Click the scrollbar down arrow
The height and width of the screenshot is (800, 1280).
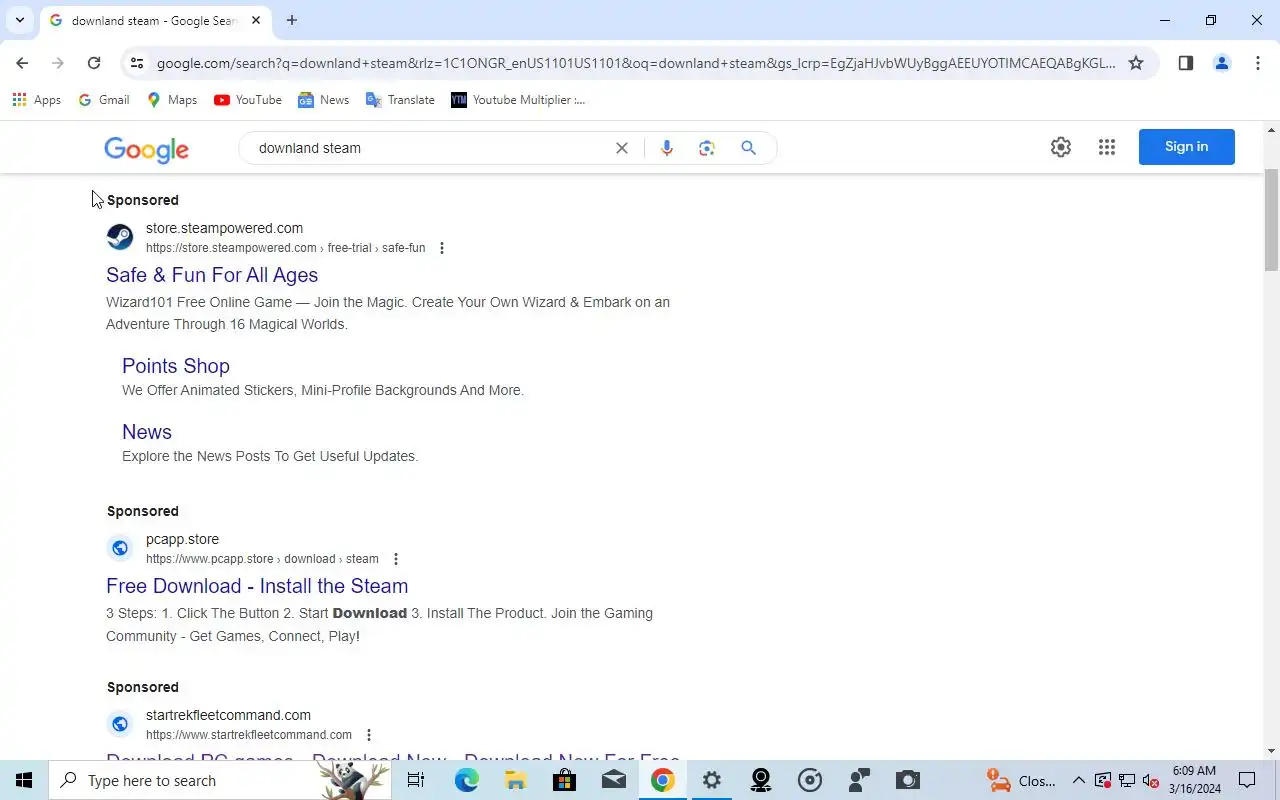coord(1272,751)
